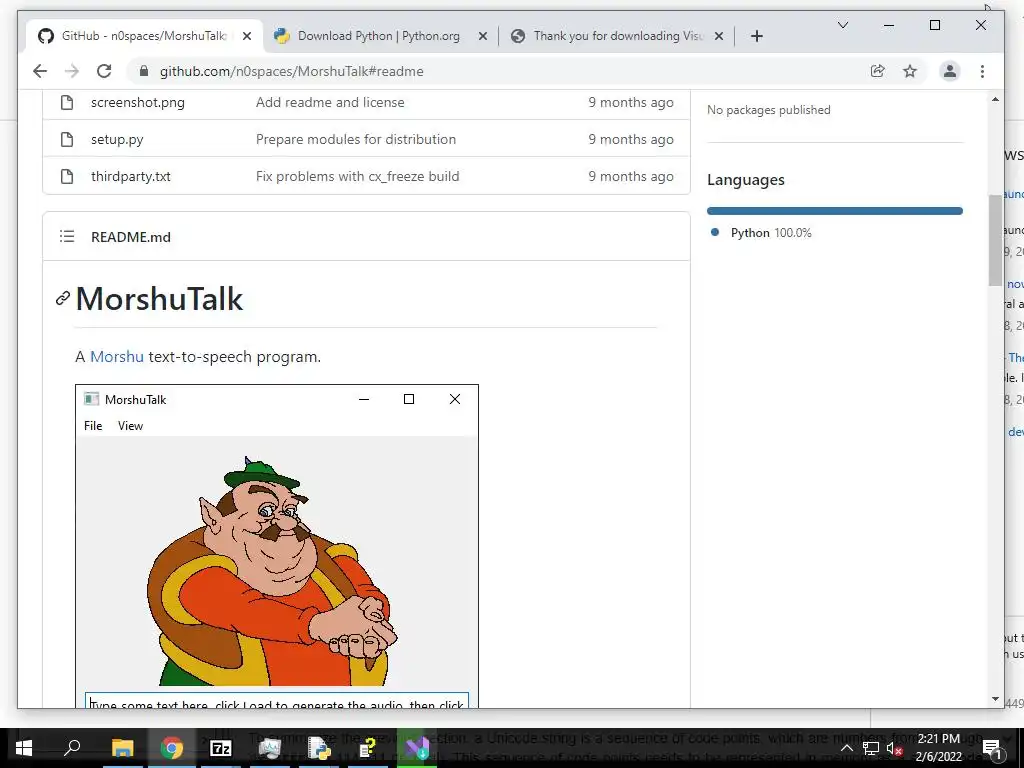Close the Download Python tab

coord(483,36)
